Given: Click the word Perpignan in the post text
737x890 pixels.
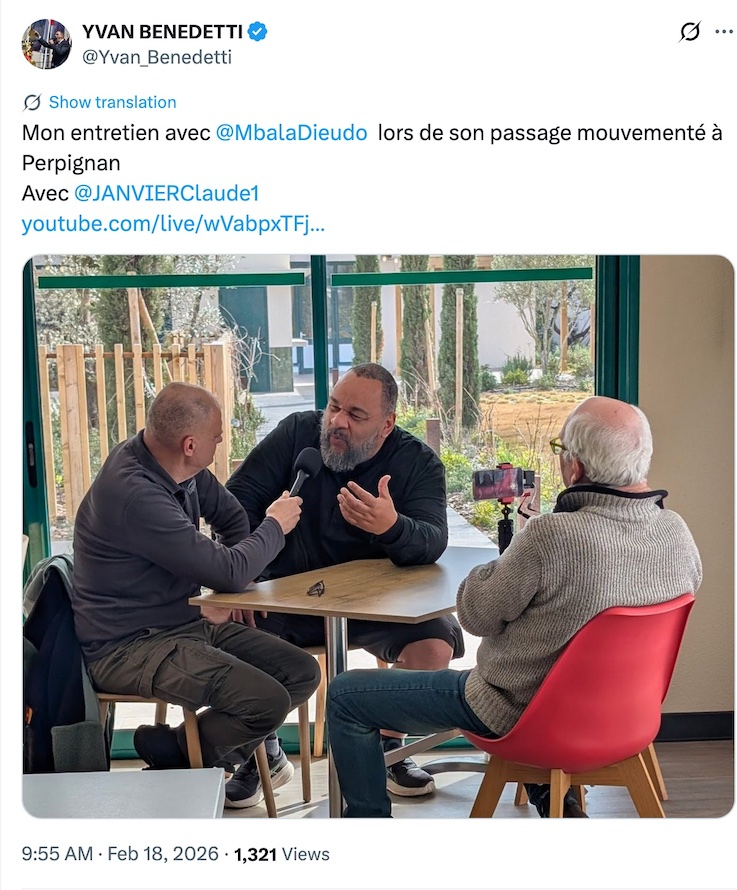Looking at the screenshot, I should coord(71,163).
